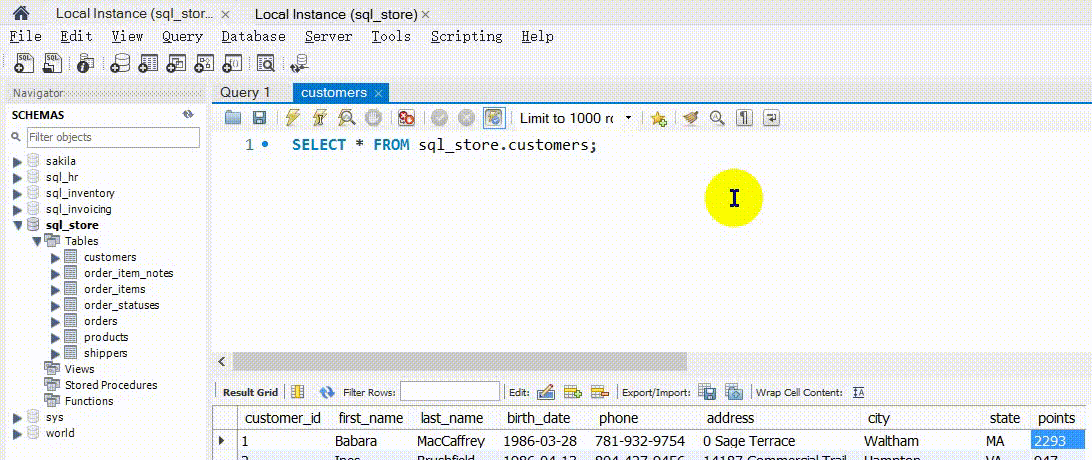Click the Filter objects search field
The width and height of the screenshot is (1092, 460).
113,137
